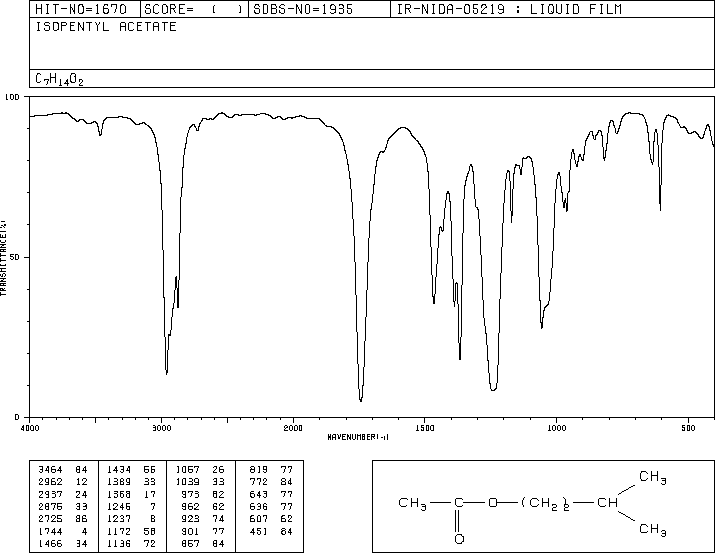The image size is (715, 553).
Task: Select peak table entry 973
Action: [x=202, y=494]
